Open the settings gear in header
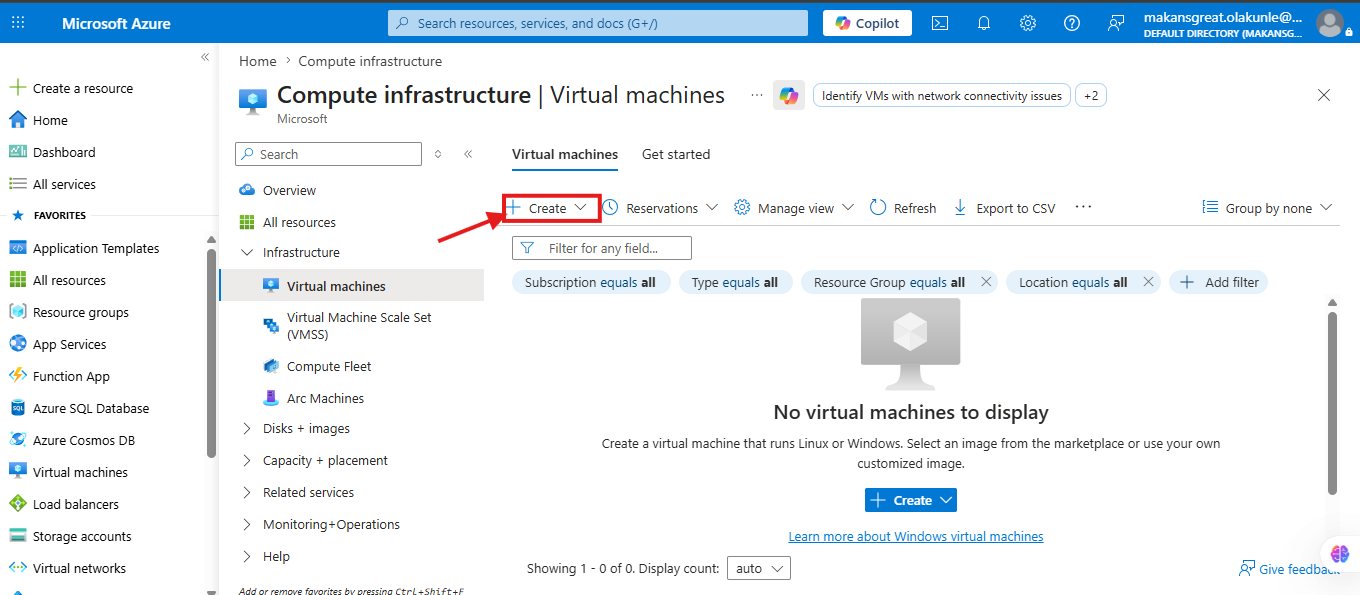This screenshot has height=595, width=1360. pos(1028,23)
